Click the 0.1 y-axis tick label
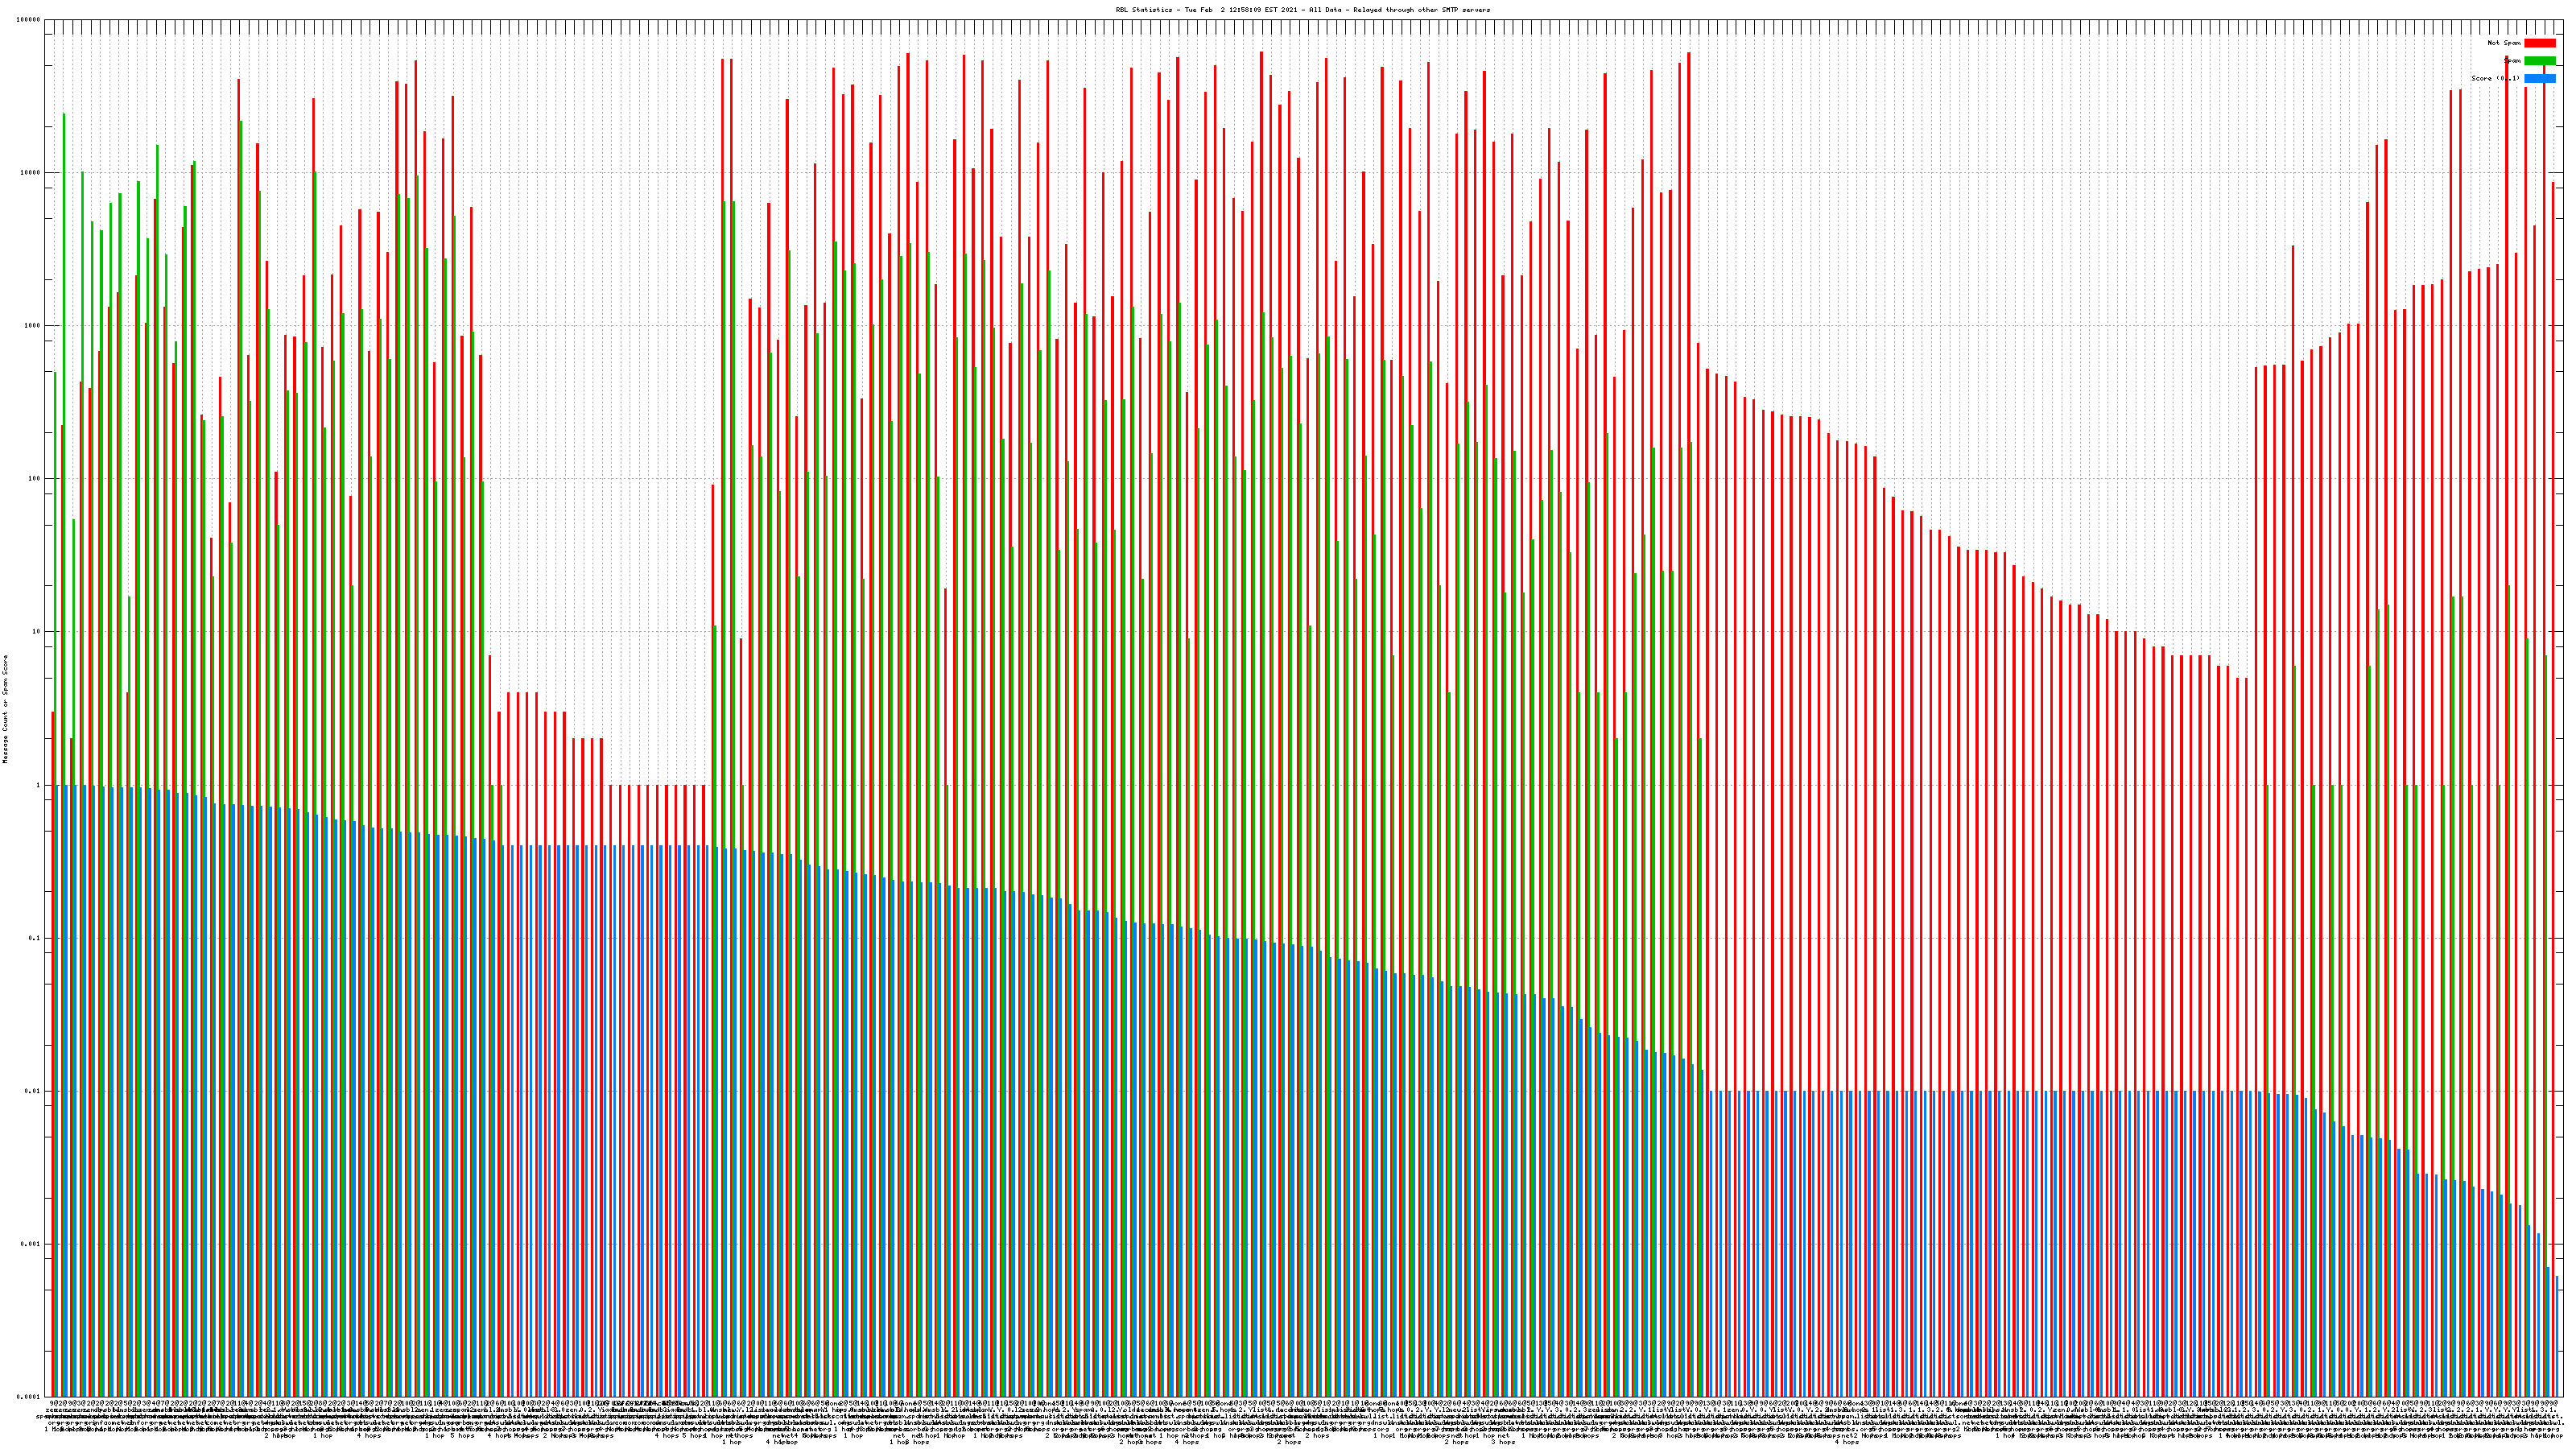Viewport: 2576px width, 1449px height. (x=35, y=938)
